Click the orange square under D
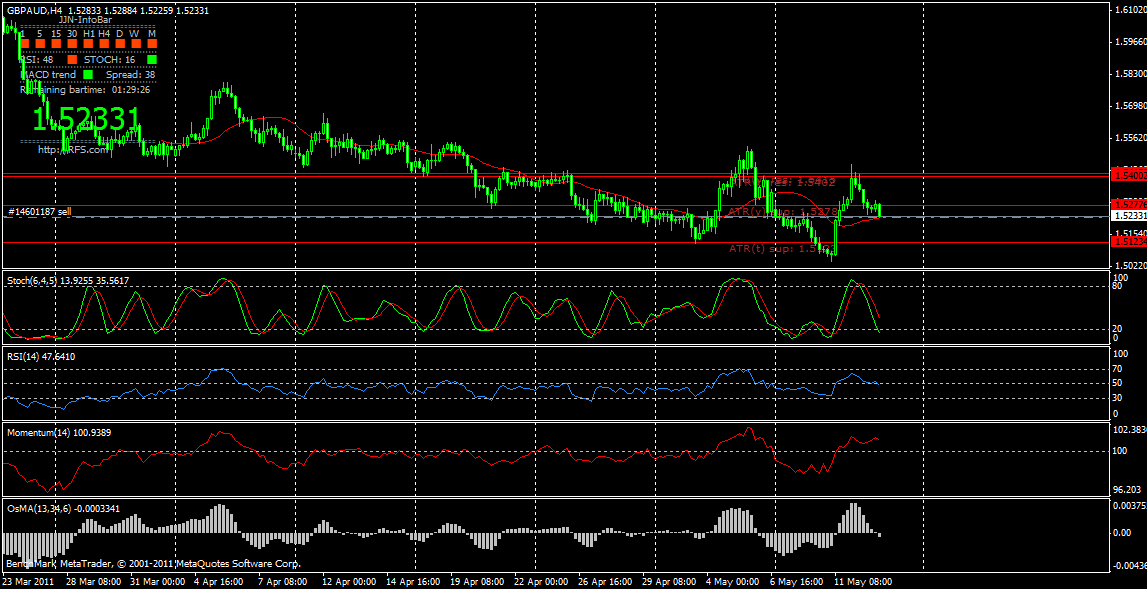This screenshot has width=1147, height=589. (x=120, y=45)
